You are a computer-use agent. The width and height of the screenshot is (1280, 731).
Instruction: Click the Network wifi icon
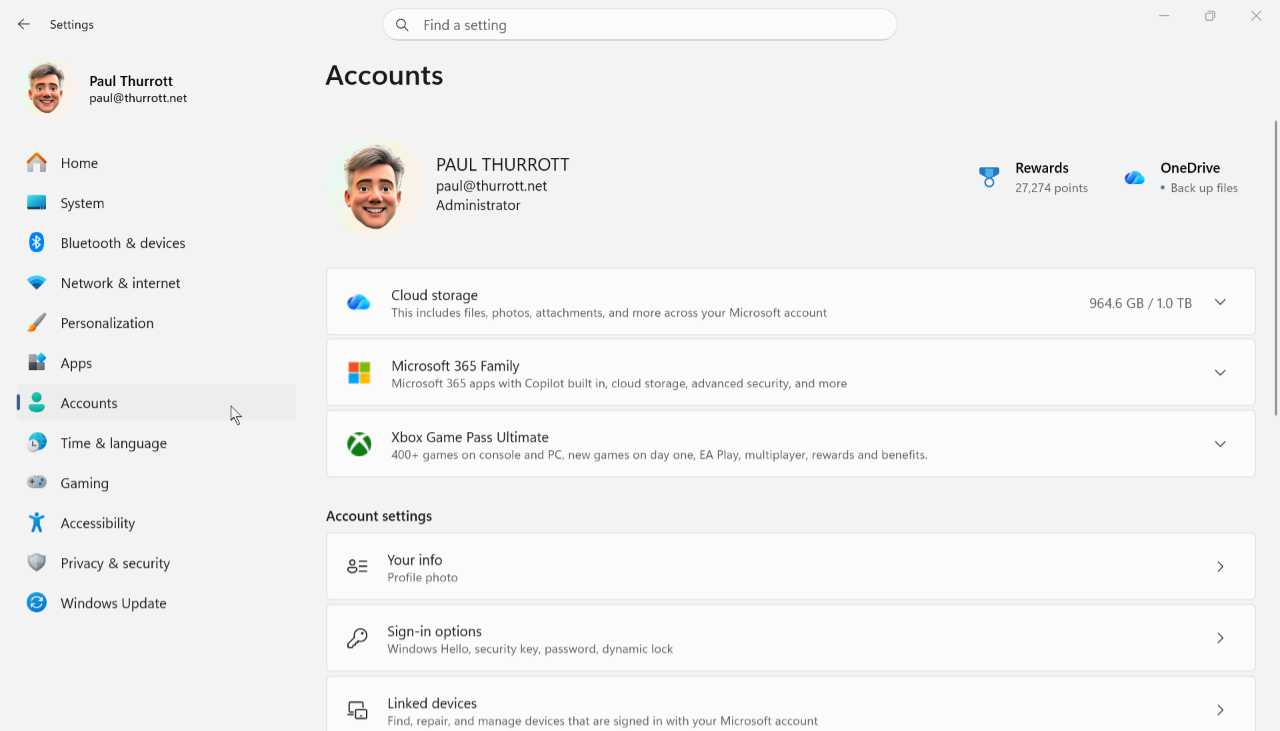tap(37, 283)
